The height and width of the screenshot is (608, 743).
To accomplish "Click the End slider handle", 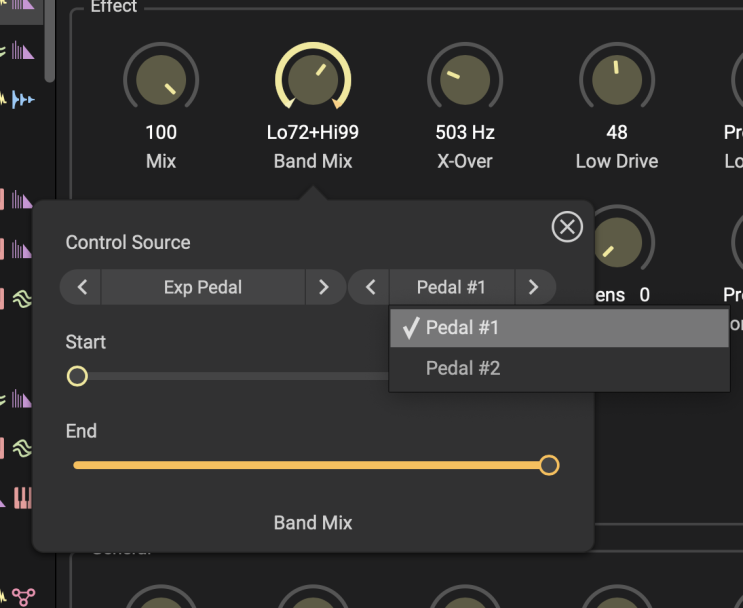I will pyautogui.click(x=548, y=465).
